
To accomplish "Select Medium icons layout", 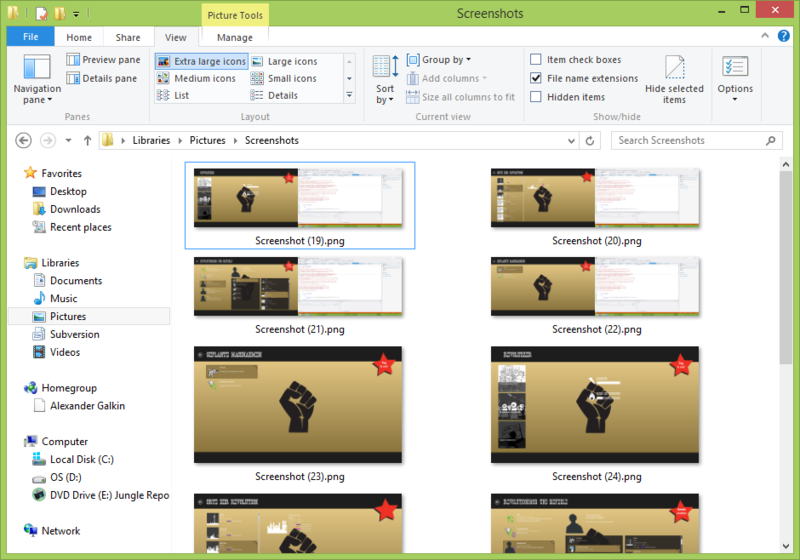I will tap(196, 78).
